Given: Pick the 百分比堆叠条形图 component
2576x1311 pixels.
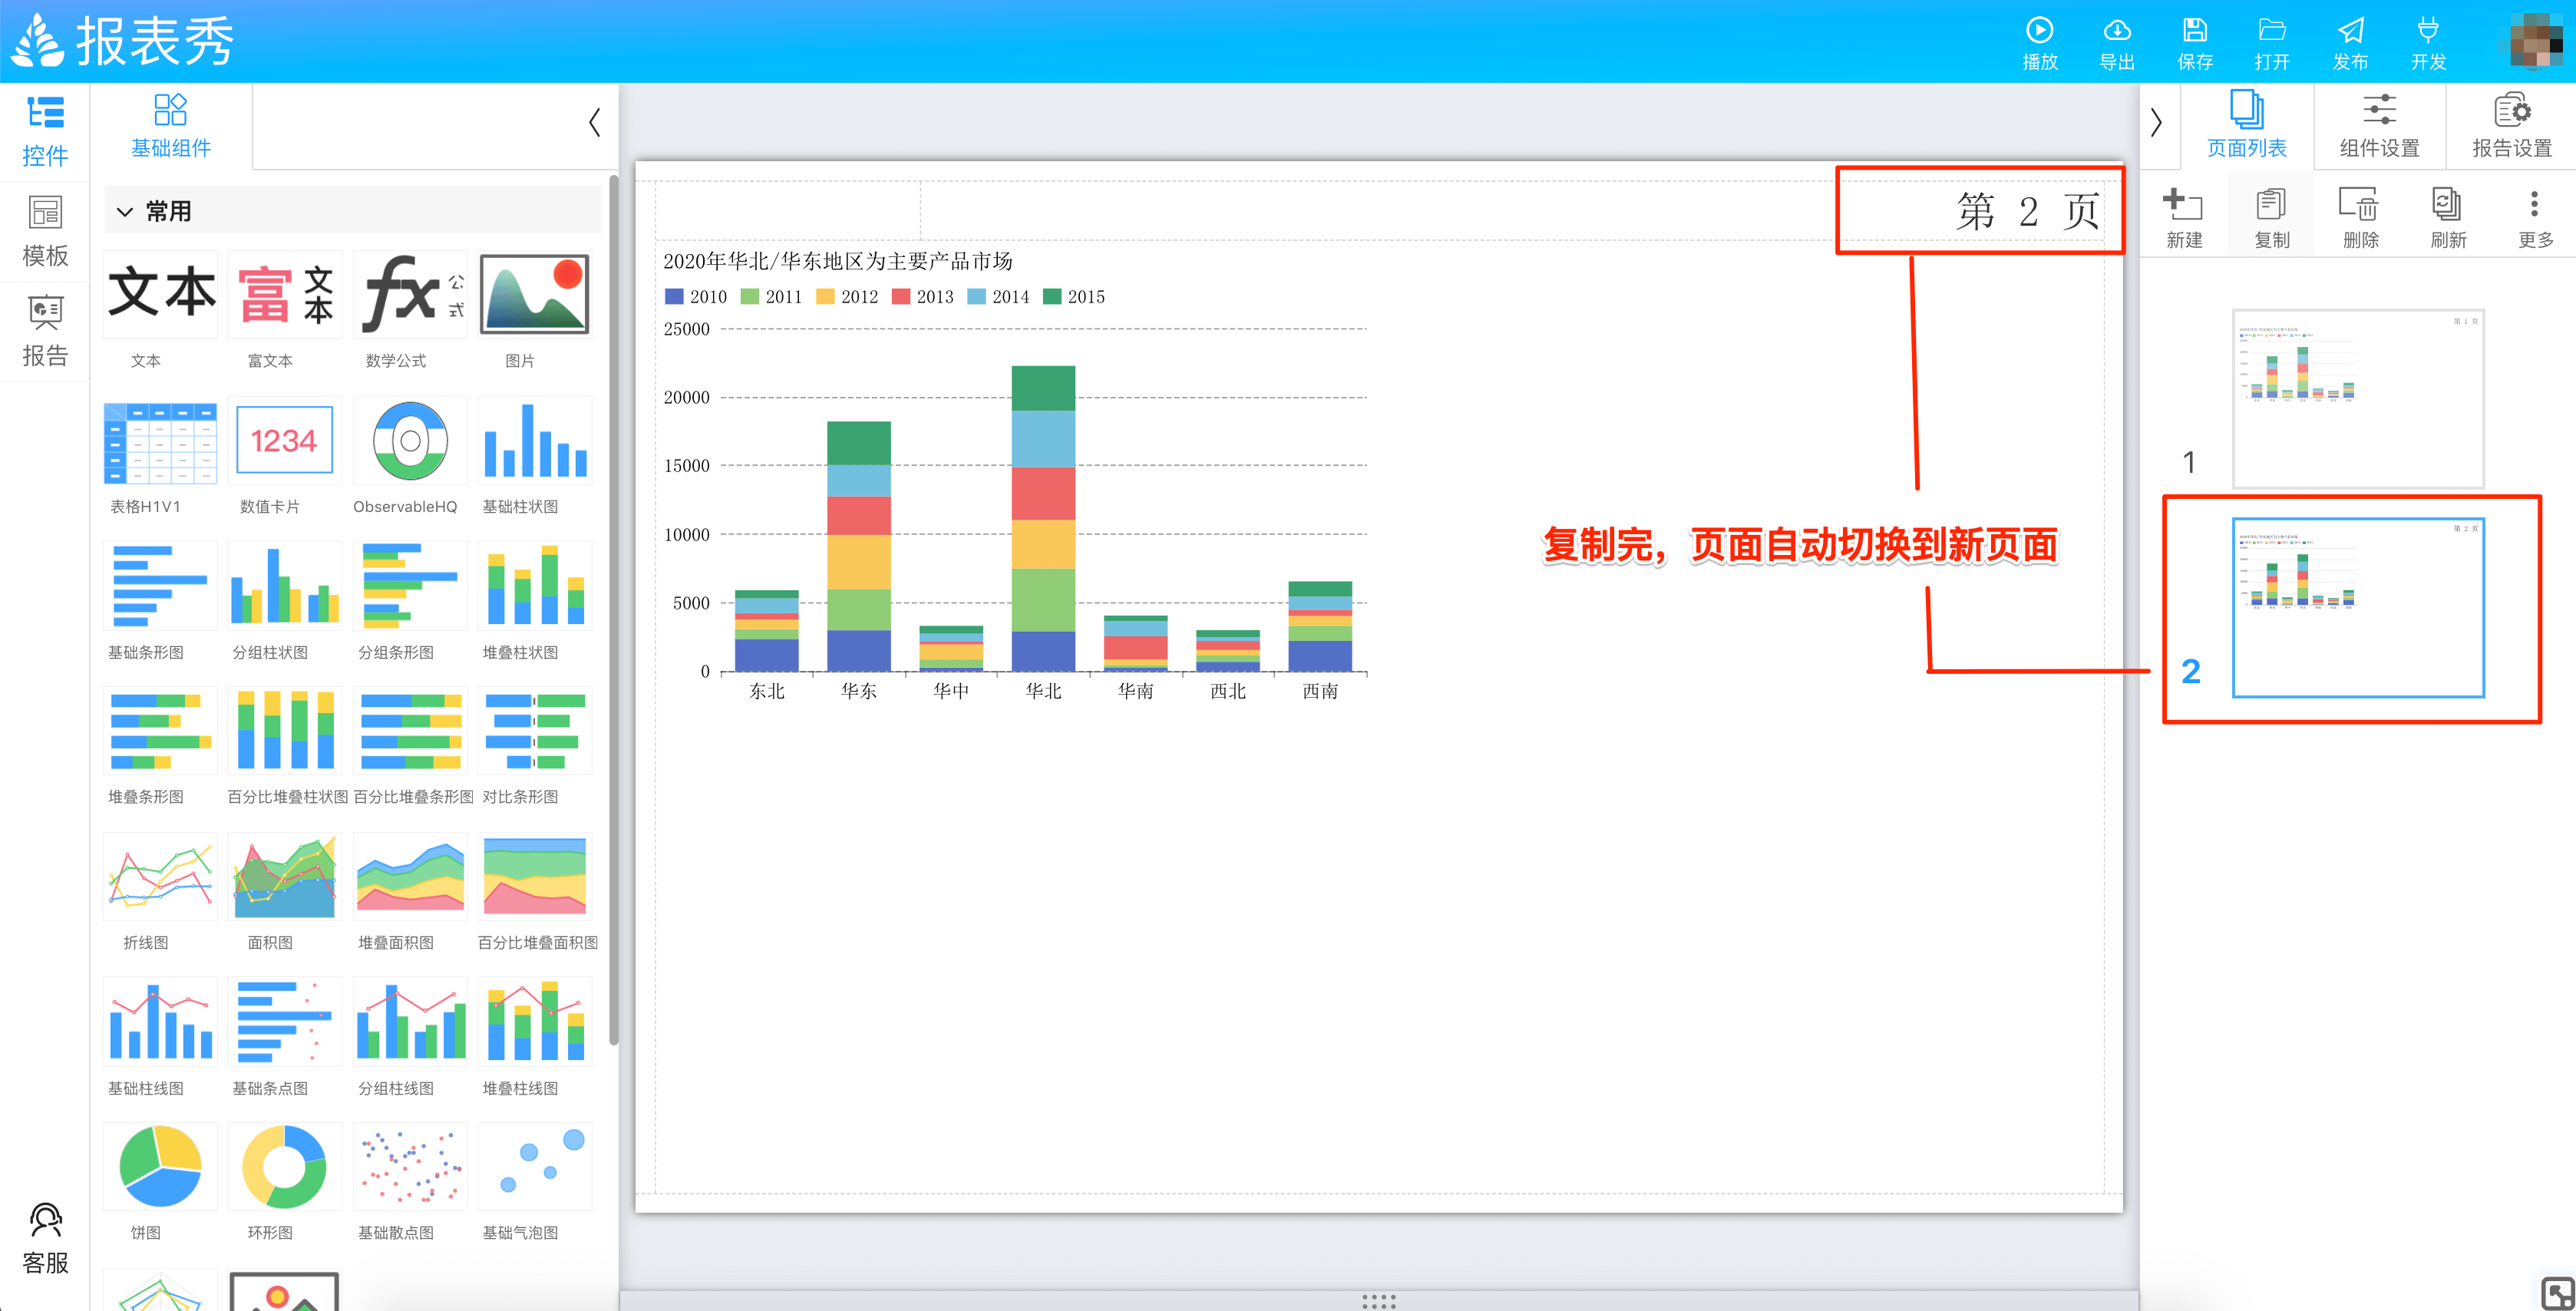Looking at the screenshot, I should [x=410, y=731].
